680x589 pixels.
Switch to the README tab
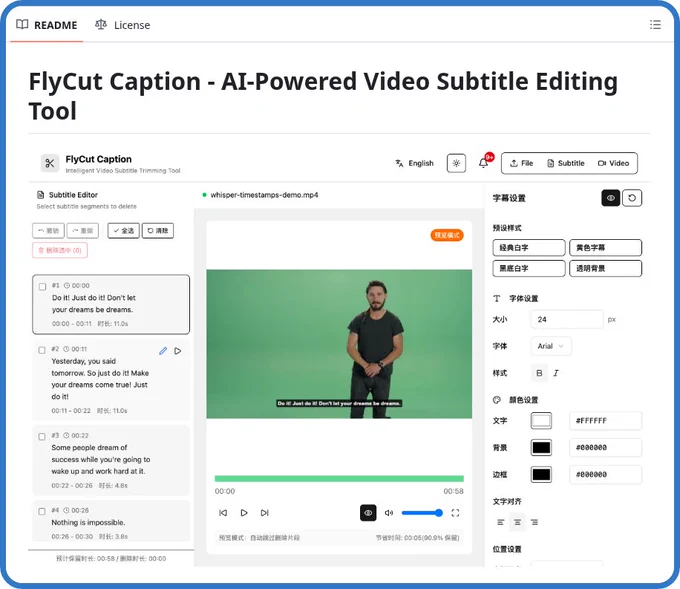[x=46, y=25]
